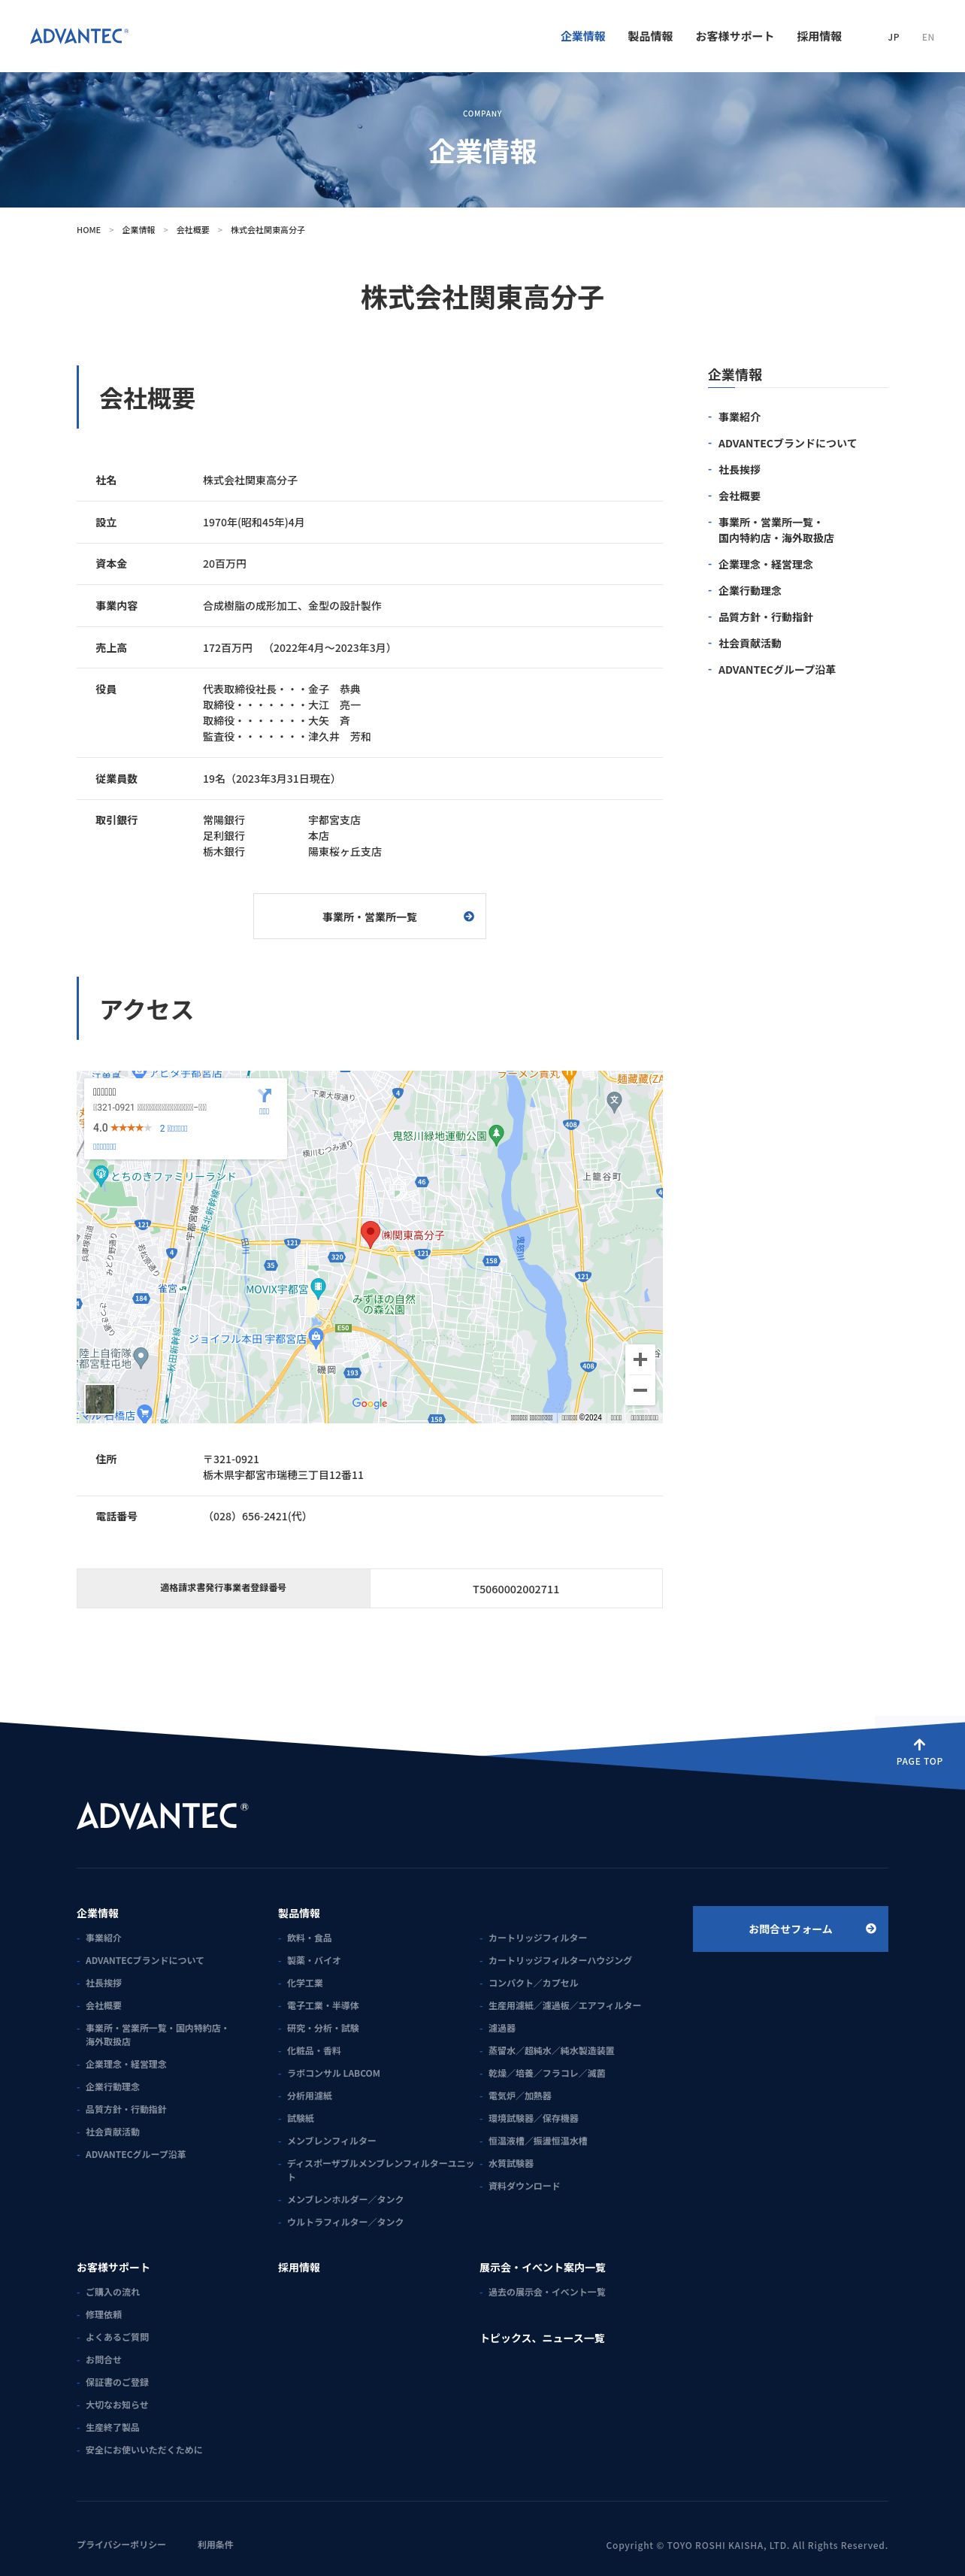The height and width of the screenshot is (2576, 965).
Task: Switch language to EN
Action: point(928,37)
